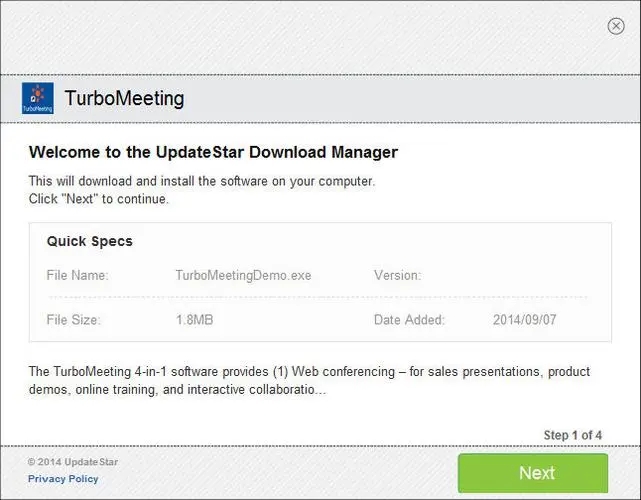641x500 pixels.
Task: Click the 1.8MB file size value
Action: click(195, 320)
